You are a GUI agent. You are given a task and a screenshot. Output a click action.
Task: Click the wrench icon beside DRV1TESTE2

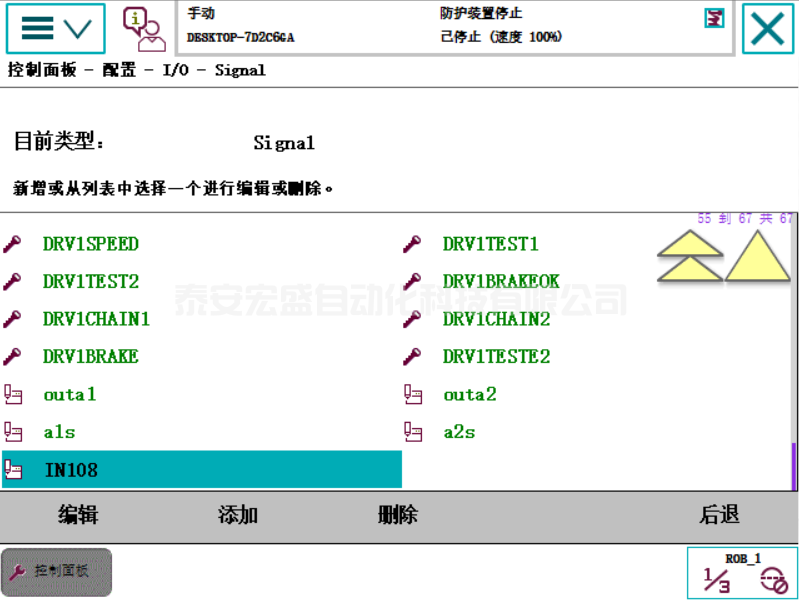click(412, 356)
